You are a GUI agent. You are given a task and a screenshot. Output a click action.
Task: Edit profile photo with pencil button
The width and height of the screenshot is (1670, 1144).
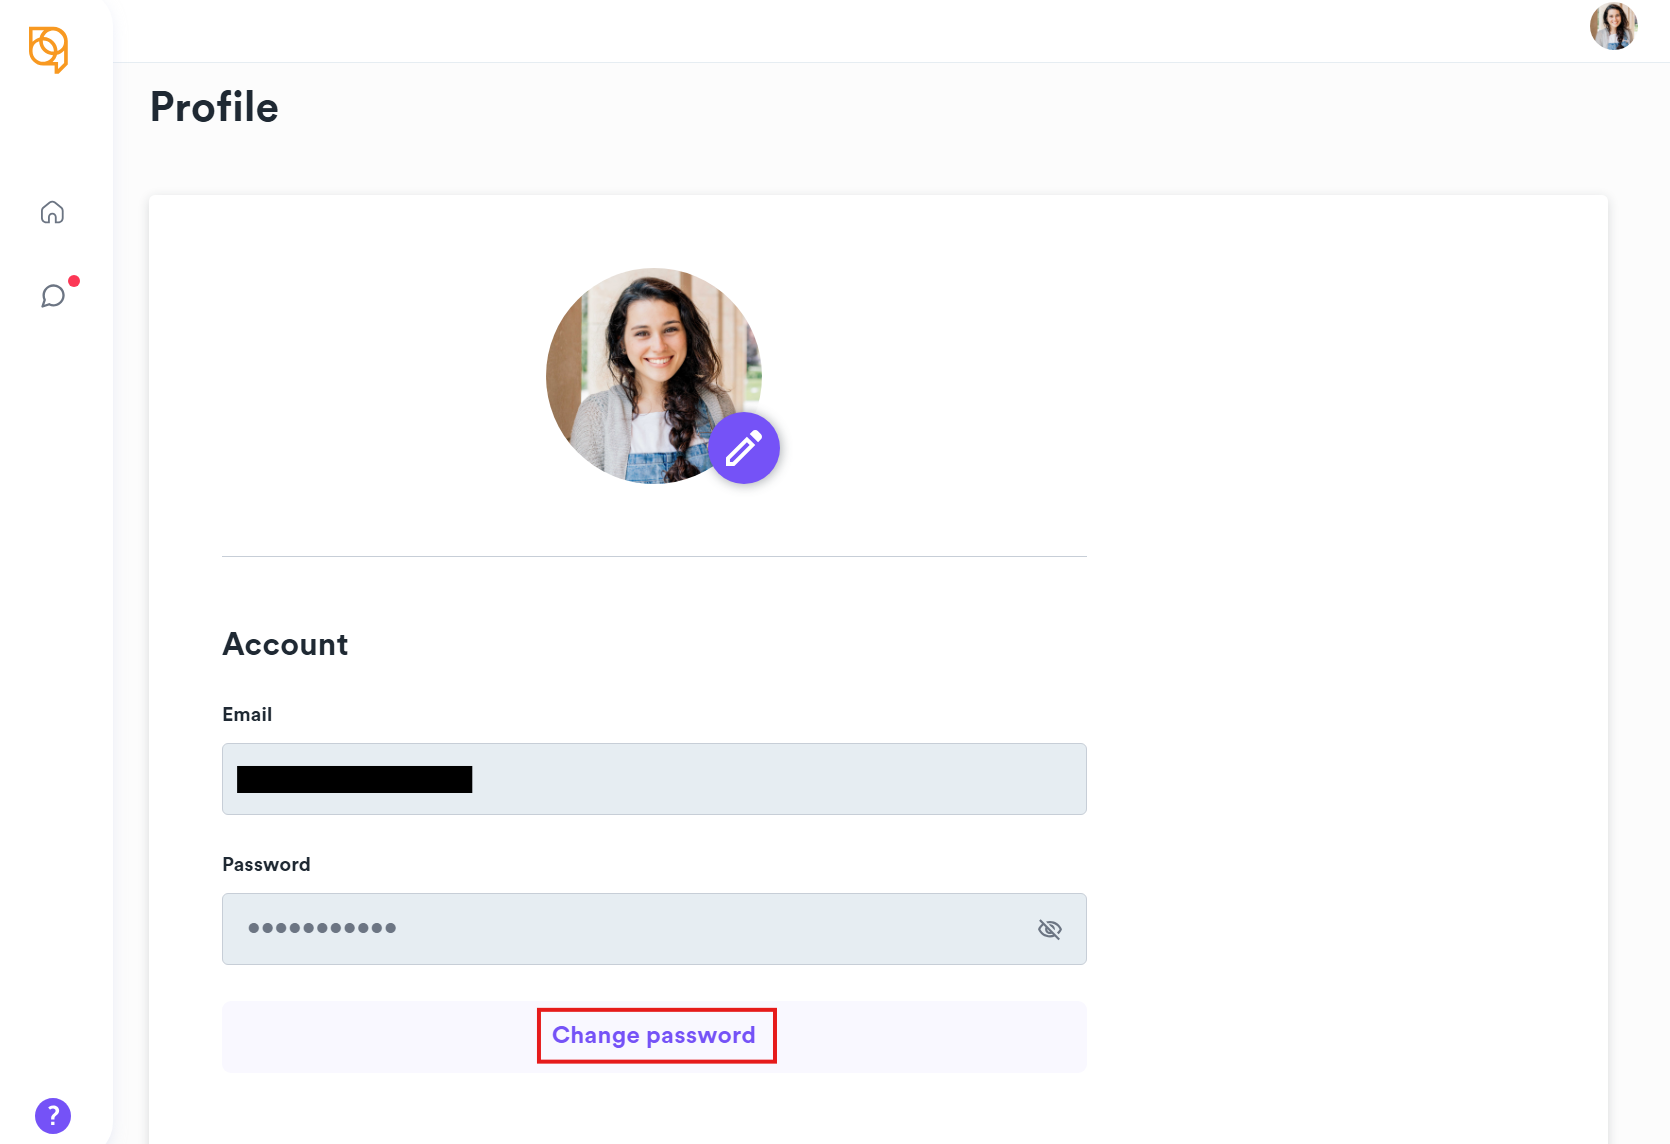[743, 448]
